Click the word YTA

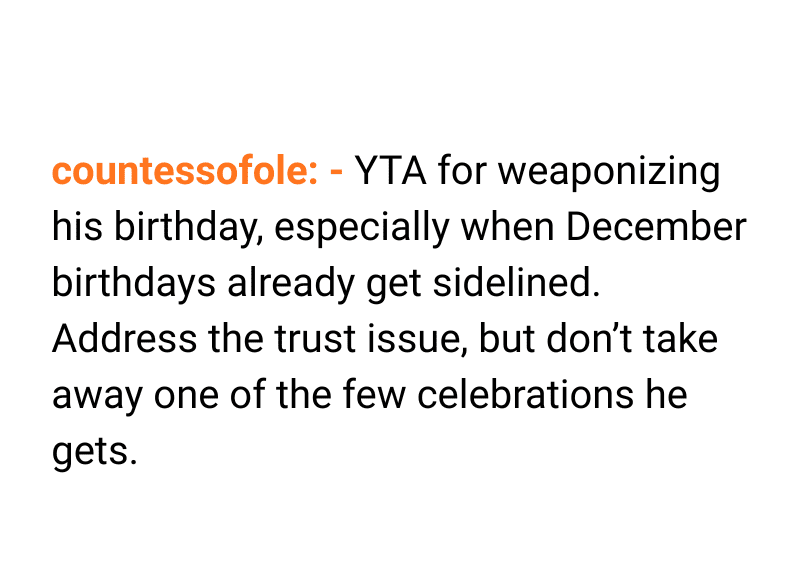pos(390,172)
